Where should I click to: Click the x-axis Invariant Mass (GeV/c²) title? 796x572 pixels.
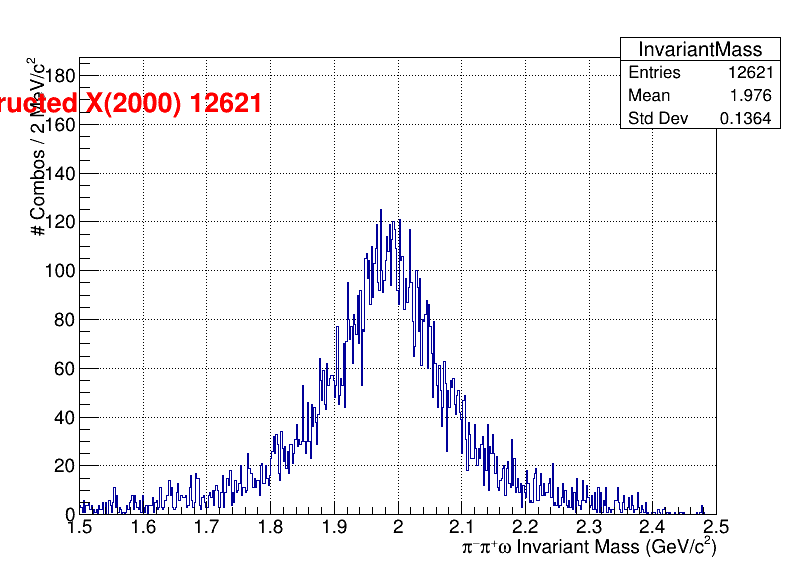589,547
